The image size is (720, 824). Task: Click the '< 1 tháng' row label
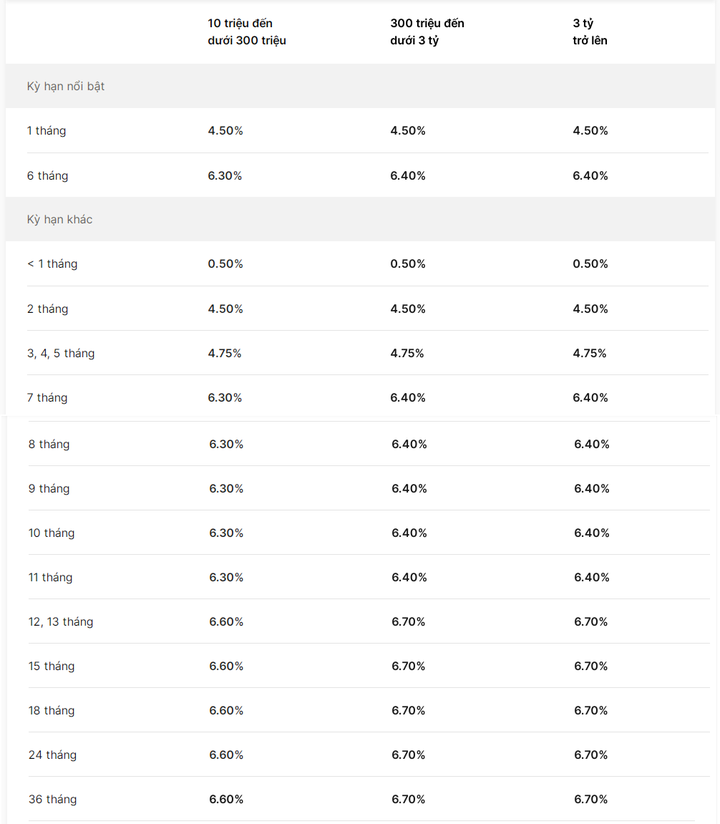[x=52, y=264]
